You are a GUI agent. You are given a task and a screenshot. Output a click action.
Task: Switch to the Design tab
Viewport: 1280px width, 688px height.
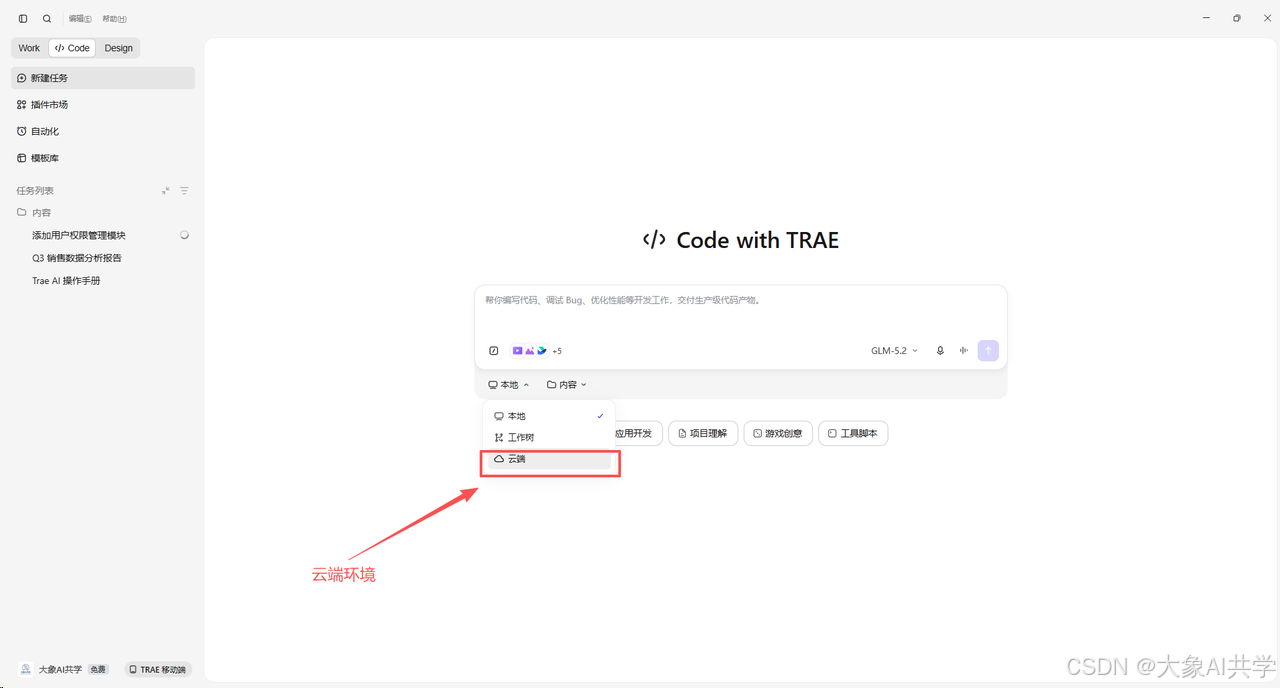click(x=118, y=48)
